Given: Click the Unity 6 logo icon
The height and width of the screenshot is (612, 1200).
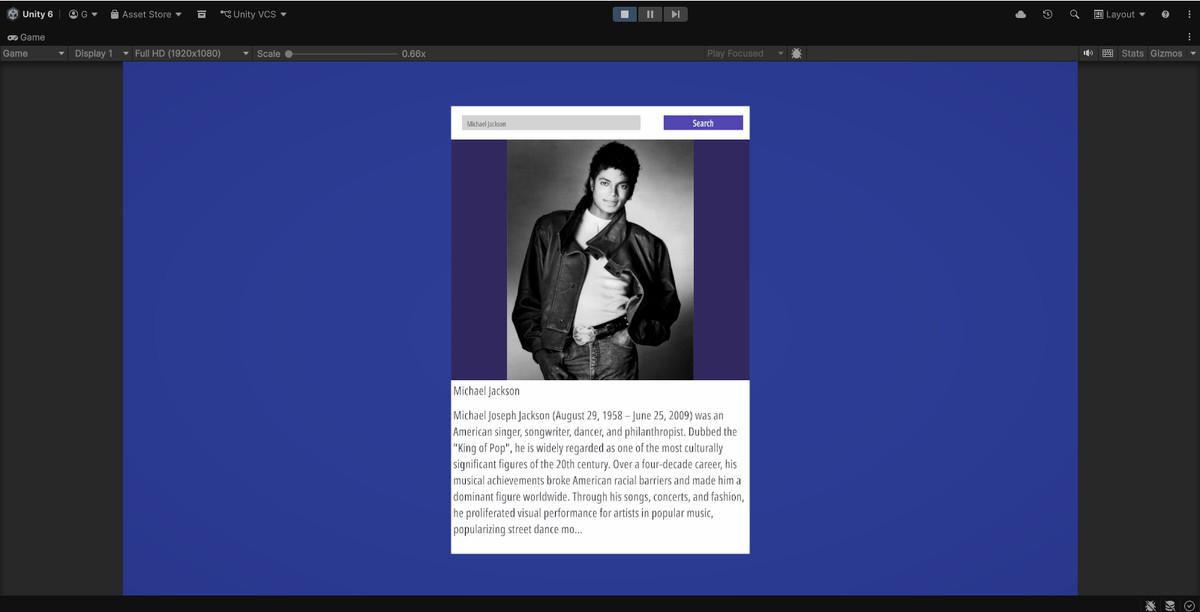Looking at the screenshot, I should (13, 14).
